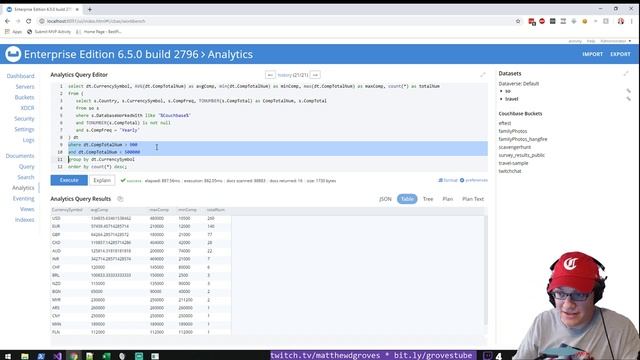Open Security in the sidebar

click(24, 118)
